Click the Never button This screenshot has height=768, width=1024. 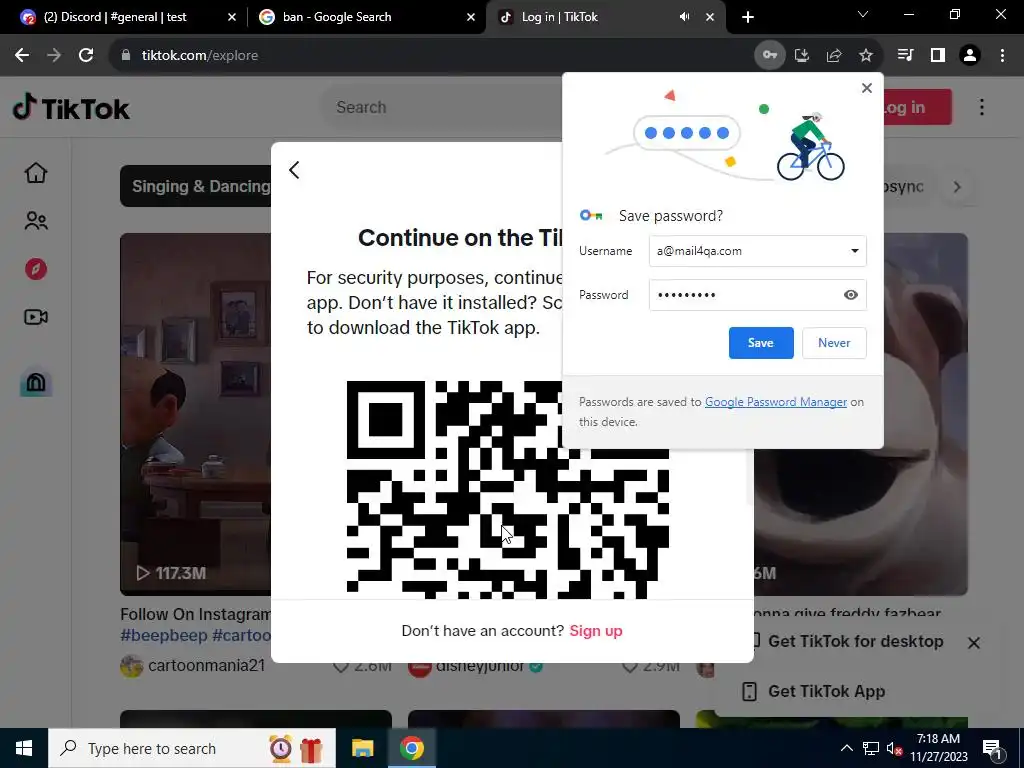834,343
